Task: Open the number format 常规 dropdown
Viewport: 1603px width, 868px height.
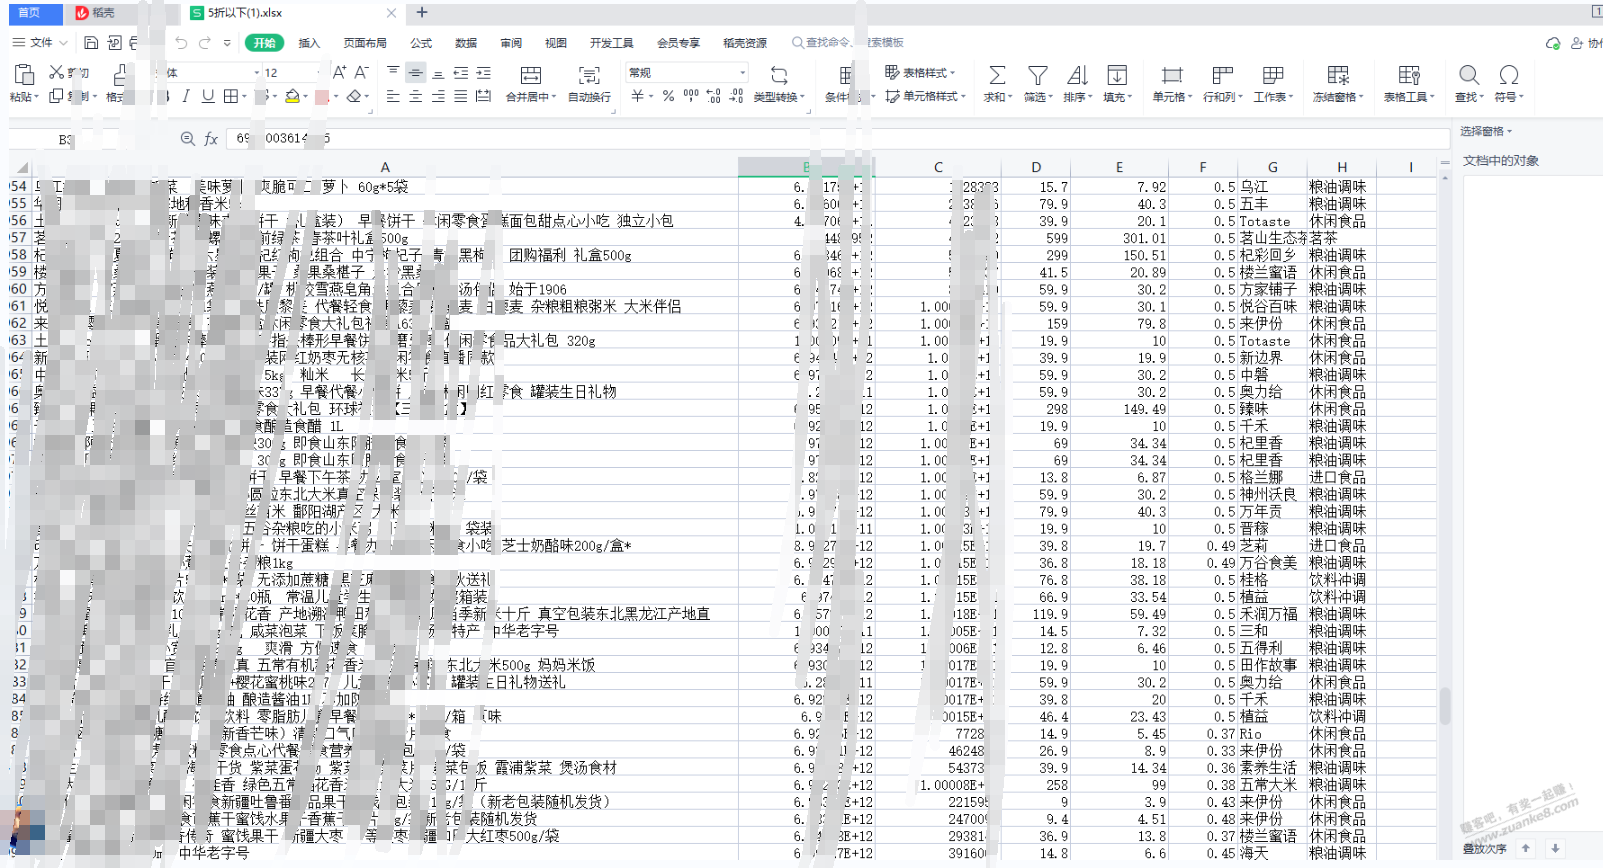Action: 742,73
